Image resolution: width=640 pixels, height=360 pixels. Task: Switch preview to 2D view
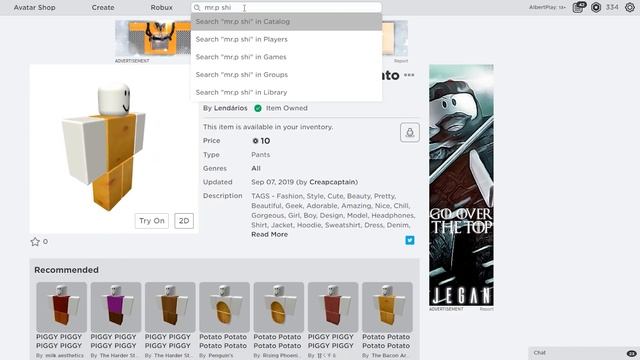click(x=184, y=221)
